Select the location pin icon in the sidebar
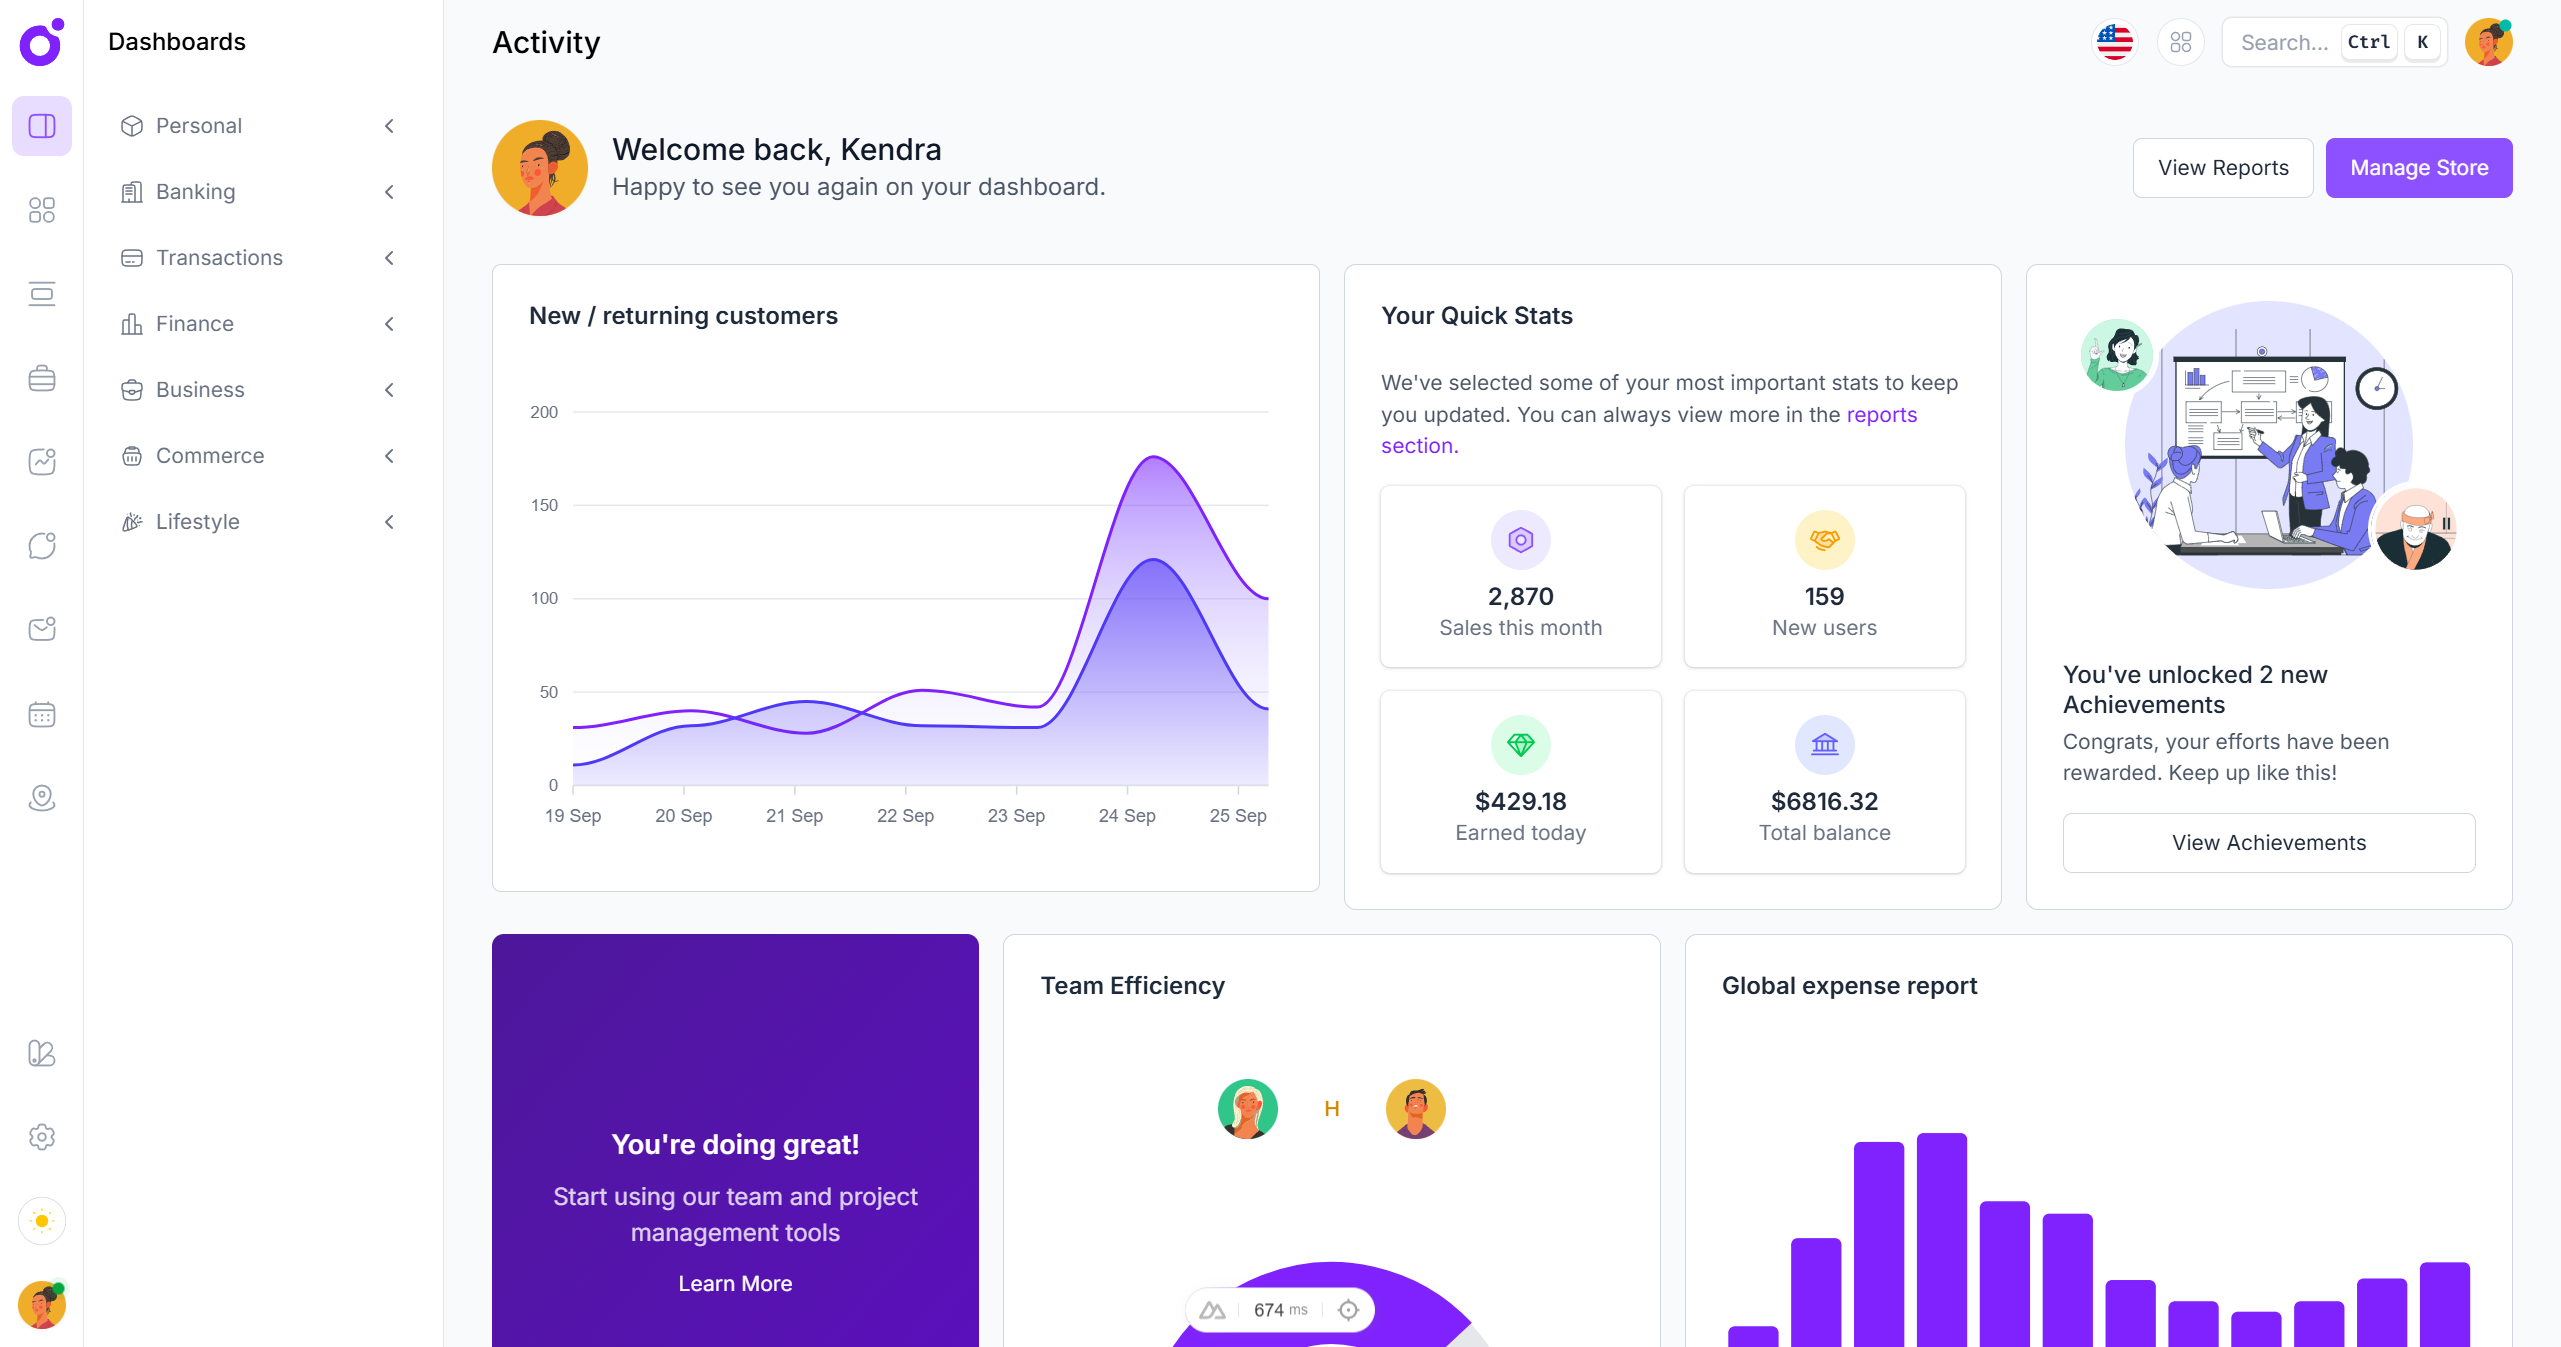2561x1347 pixels. pos(42,797)
